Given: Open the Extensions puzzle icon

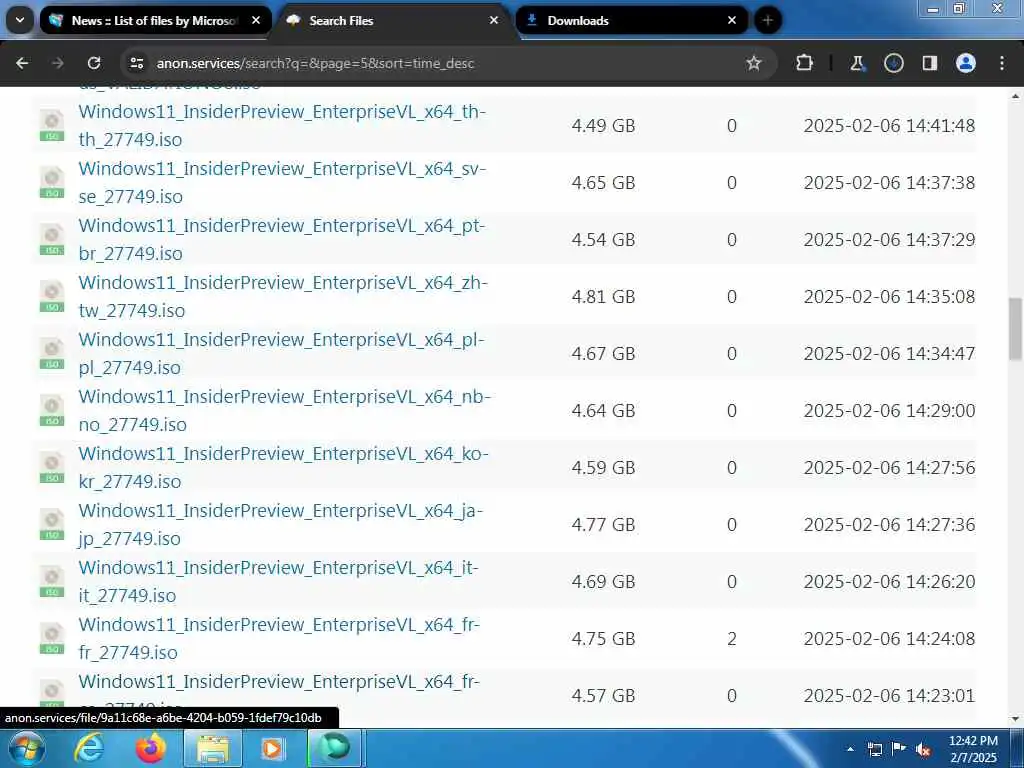Looking at the screenshot, I should pos(805,63).
